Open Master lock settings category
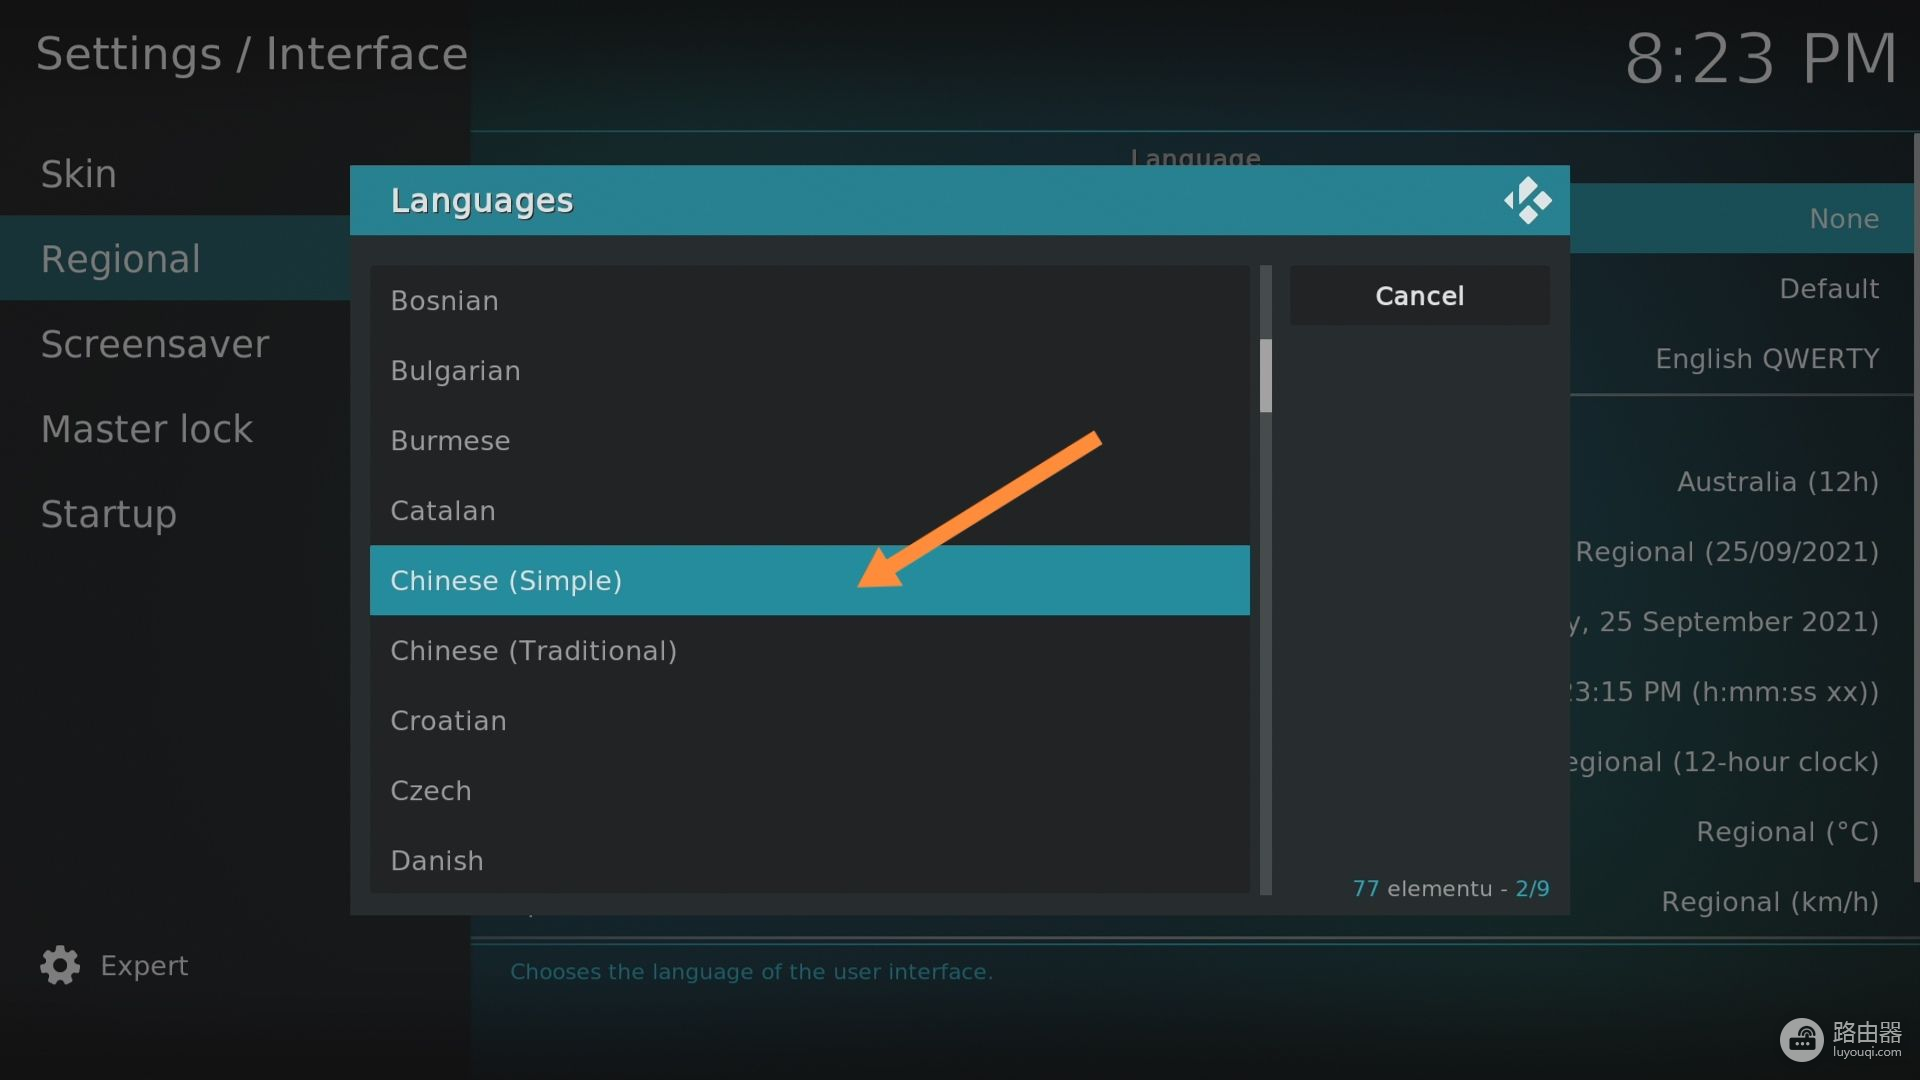Image resolution: width=1920 pixels, height=1080 pixels. (x=147, y=429)
